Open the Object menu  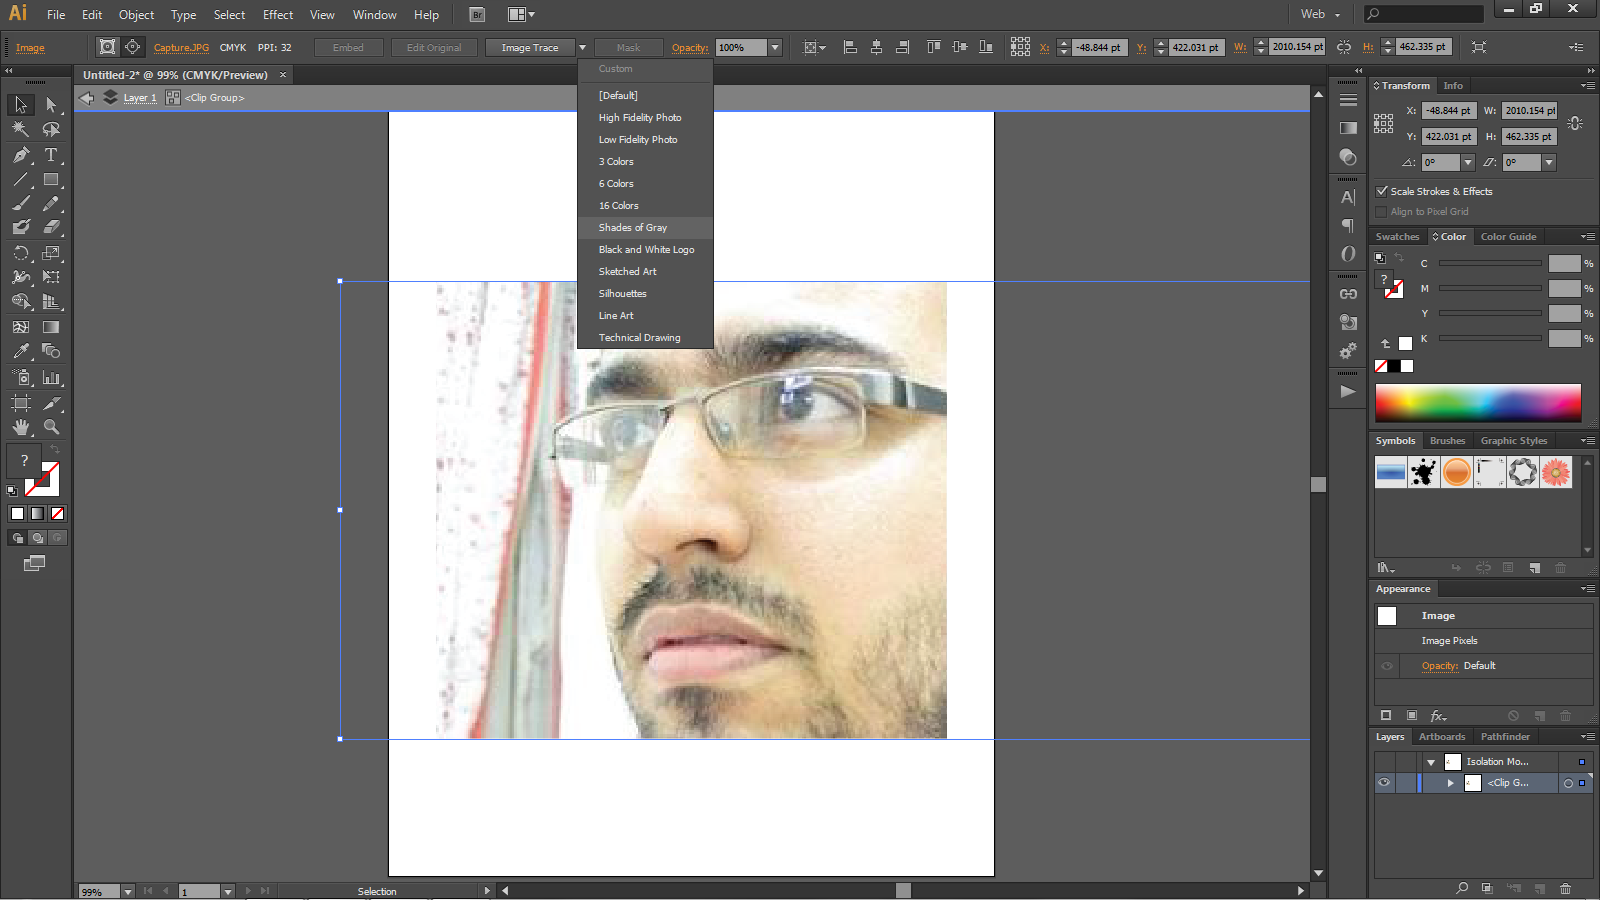[136, 15]
